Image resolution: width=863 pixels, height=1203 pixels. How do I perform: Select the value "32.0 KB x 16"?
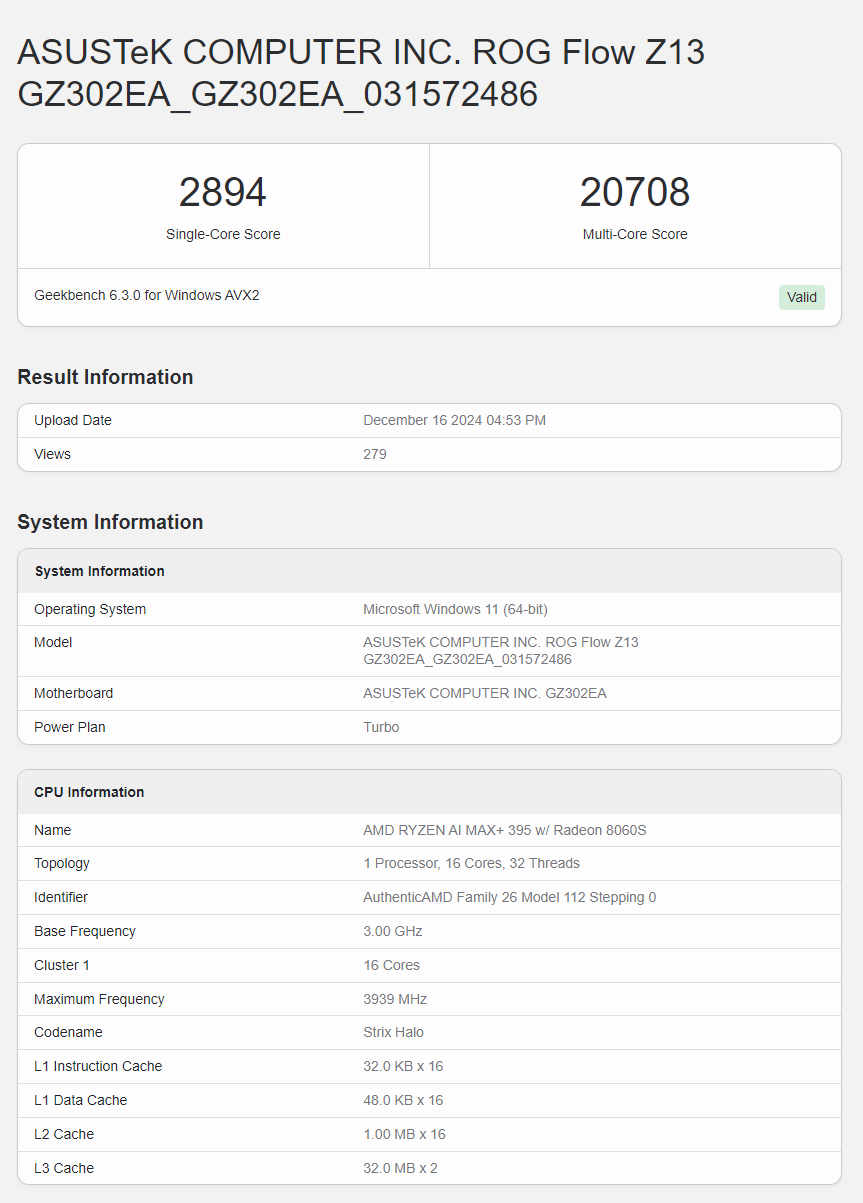click(403, 1066)
